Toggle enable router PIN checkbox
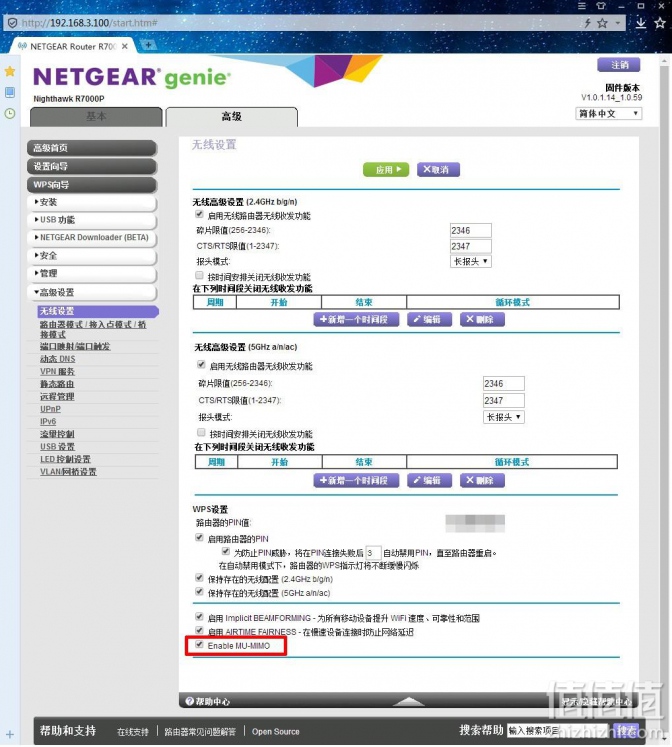The width and height of the screenshot is (672, 747). [x=200, y=537]
